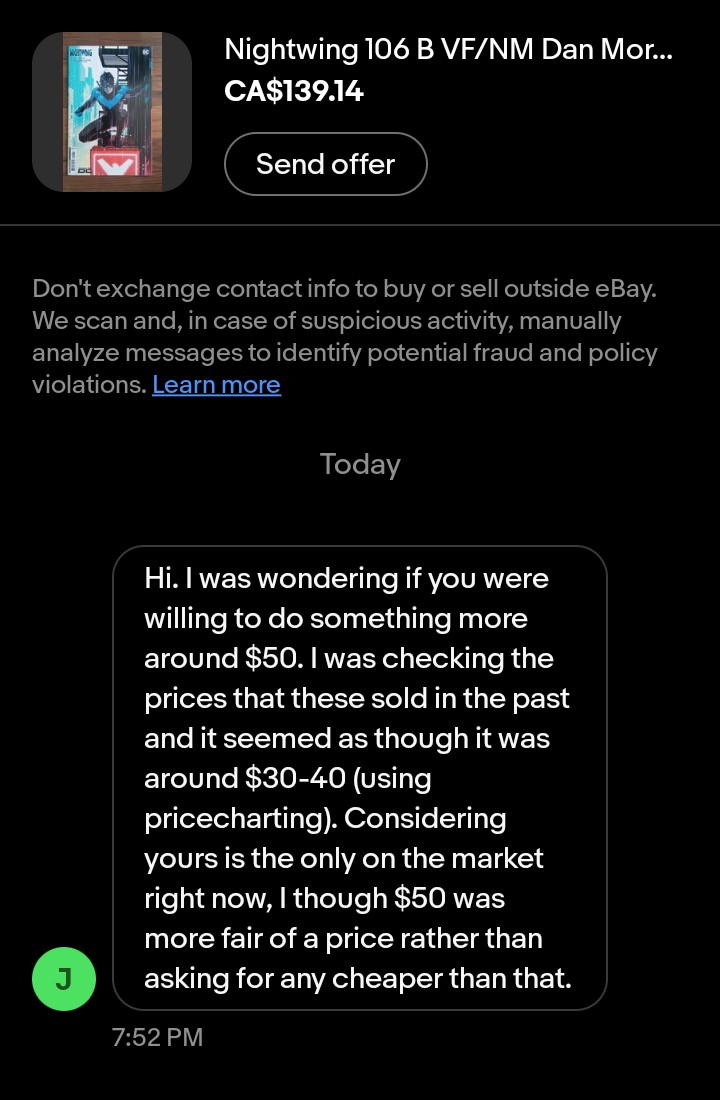The image size is (720, 1100).
Task: Tap the greeting 'Hi.' starting the message
Action: point(160,578)
